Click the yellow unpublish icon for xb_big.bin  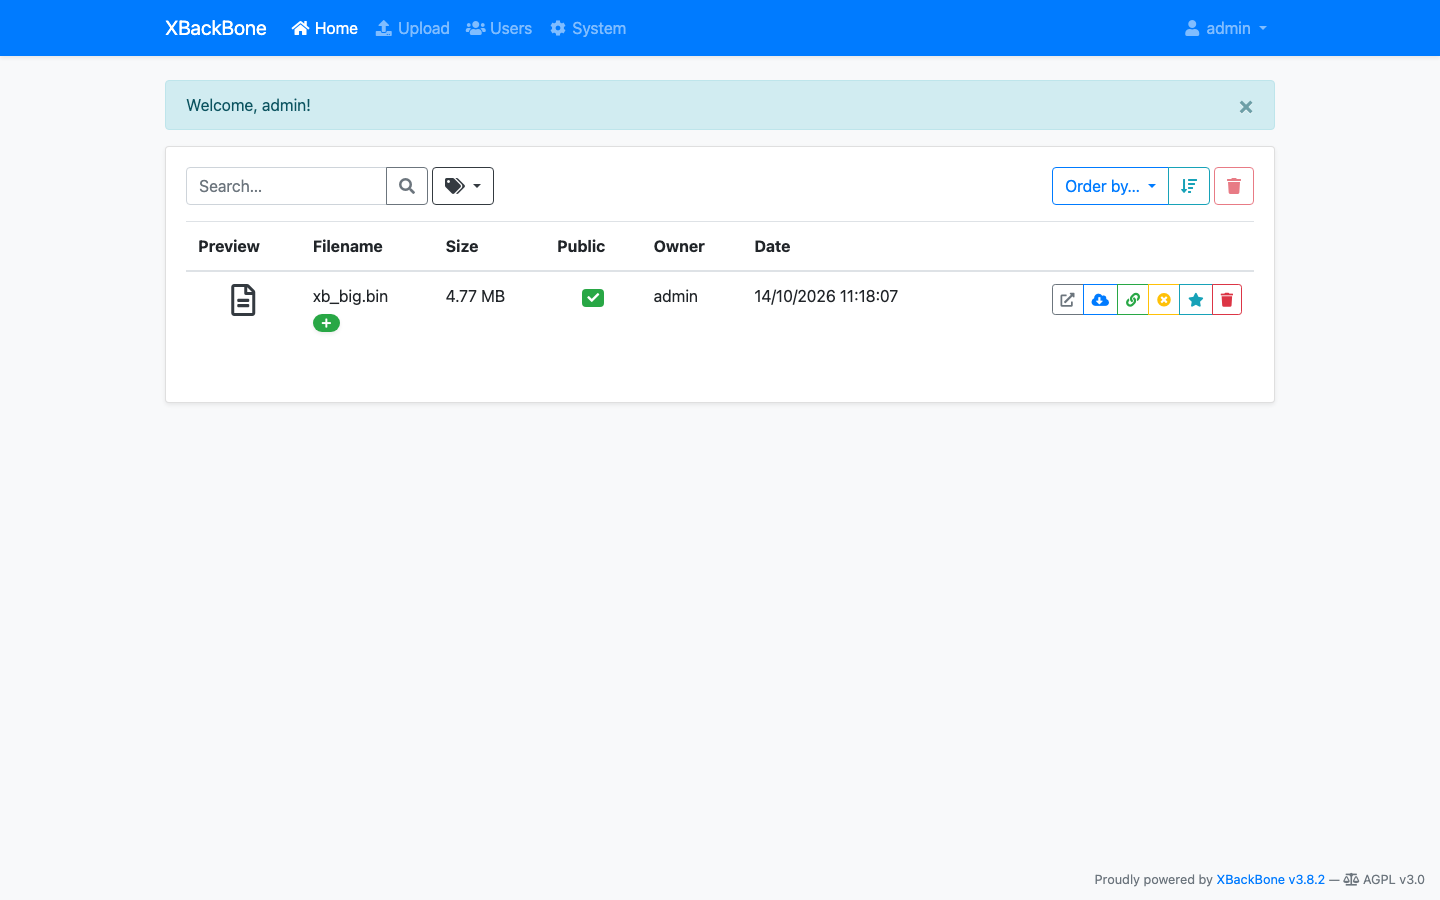tap(1164, 300)
